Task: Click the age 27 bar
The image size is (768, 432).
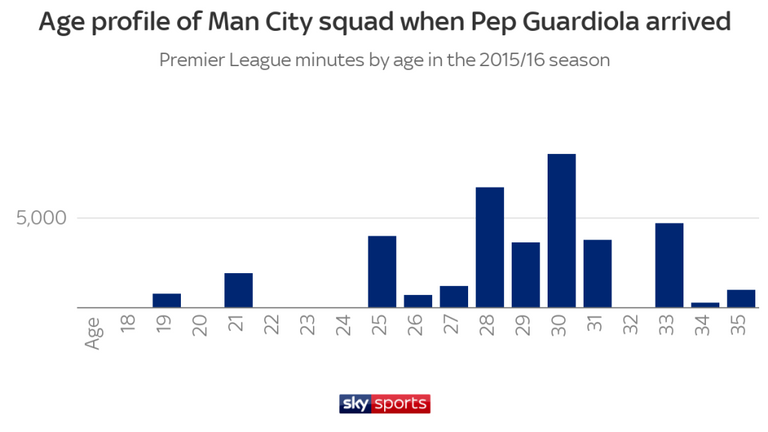Action: 454,297
